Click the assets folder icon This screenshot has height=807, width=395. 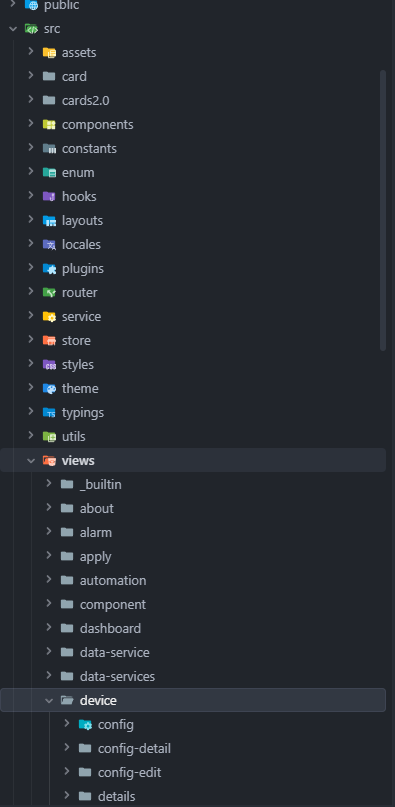(x=49, y=52)
